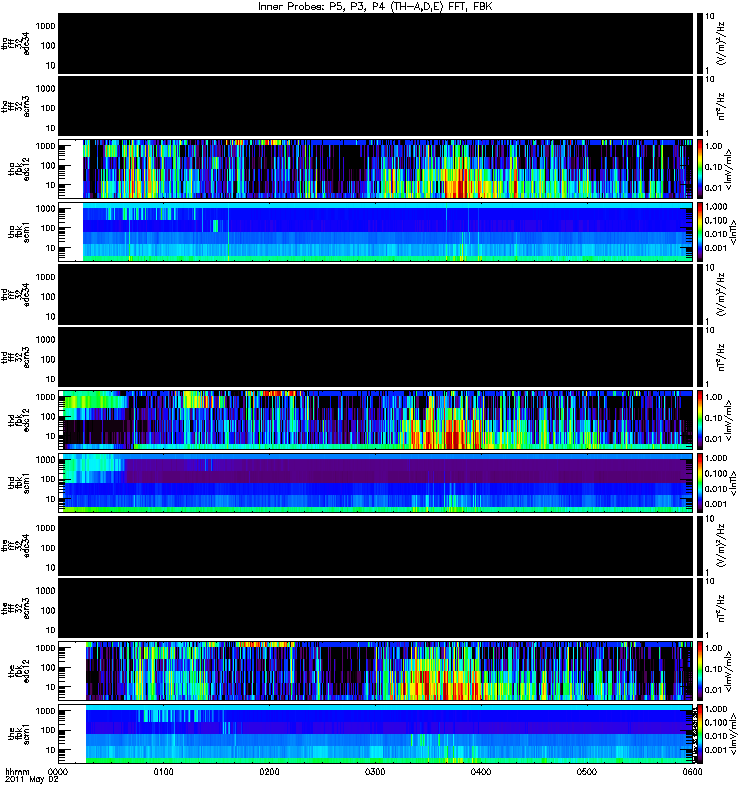Select the black the fff 32 edc34 panel

pyautogui.click(x=376, y=545)
